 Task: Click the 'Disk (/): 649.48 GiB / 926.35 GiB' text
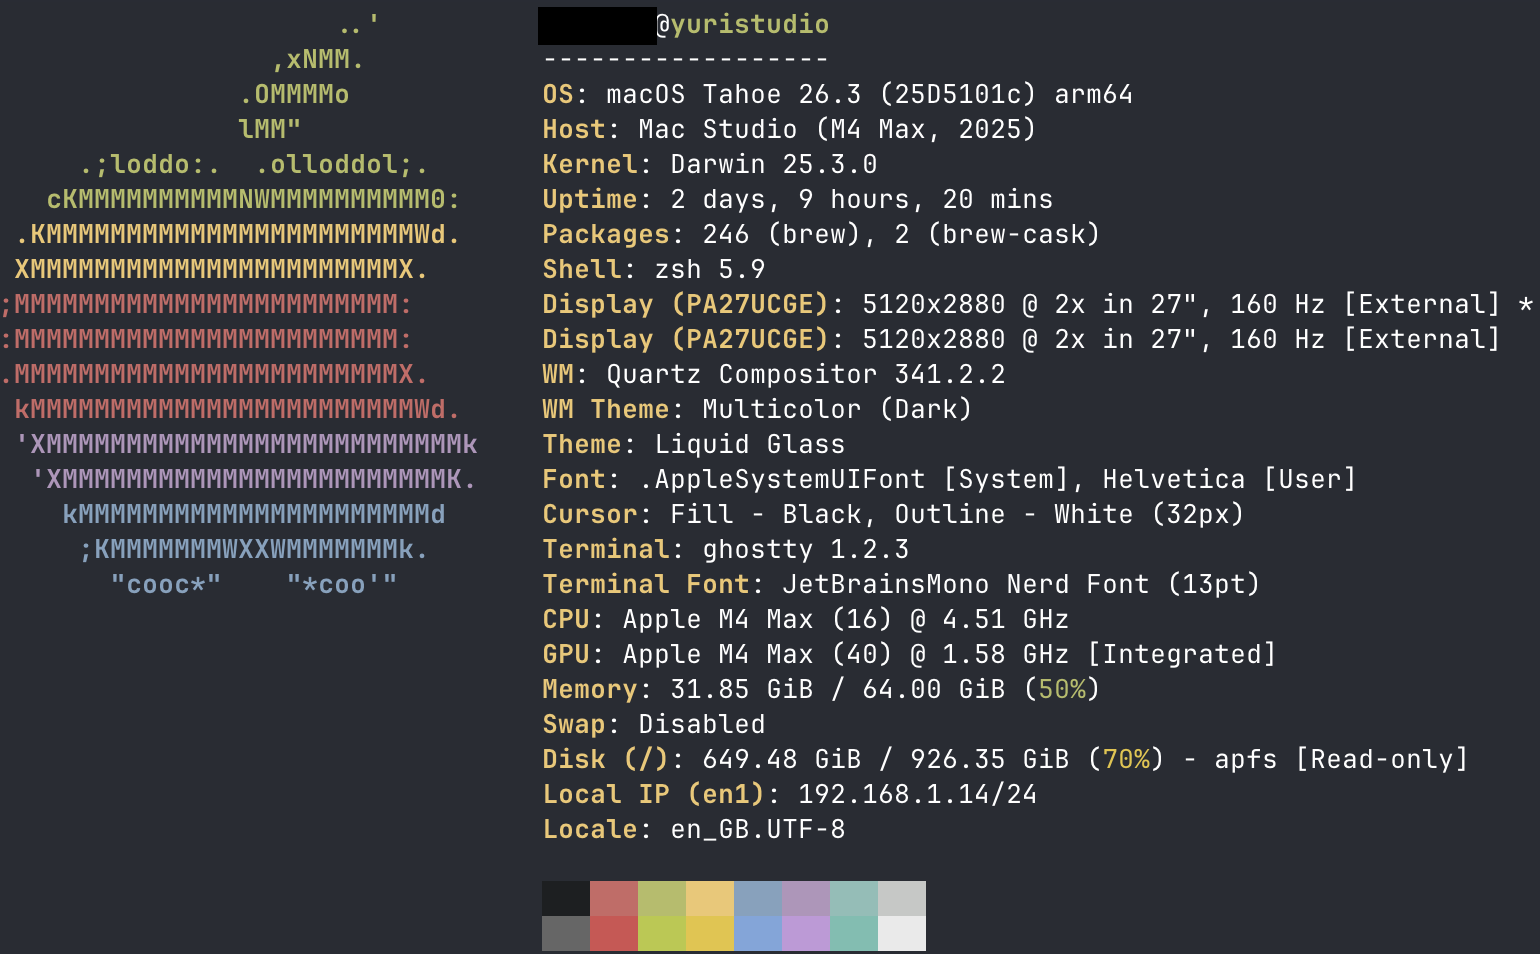click(806, 759)
